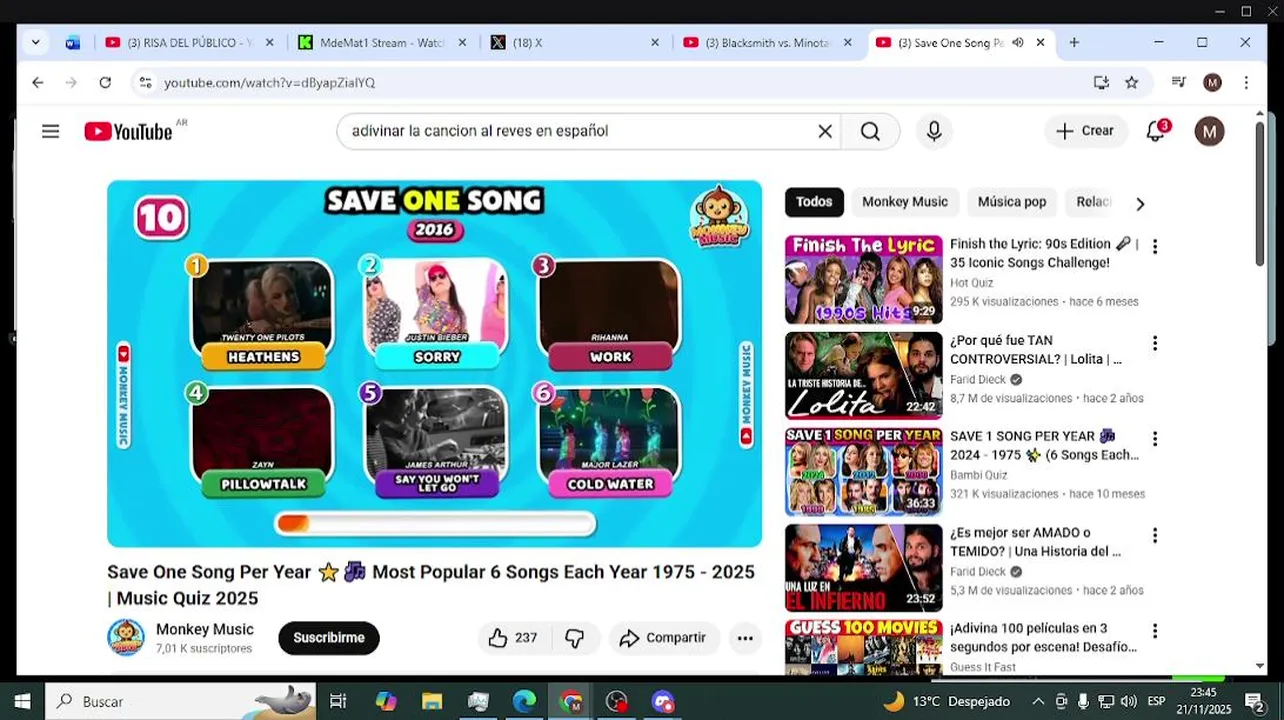Screen dimensions: 1284x720
Task: Open the notifications bell
Action: pyautogui.click(x=1156, y=131)
